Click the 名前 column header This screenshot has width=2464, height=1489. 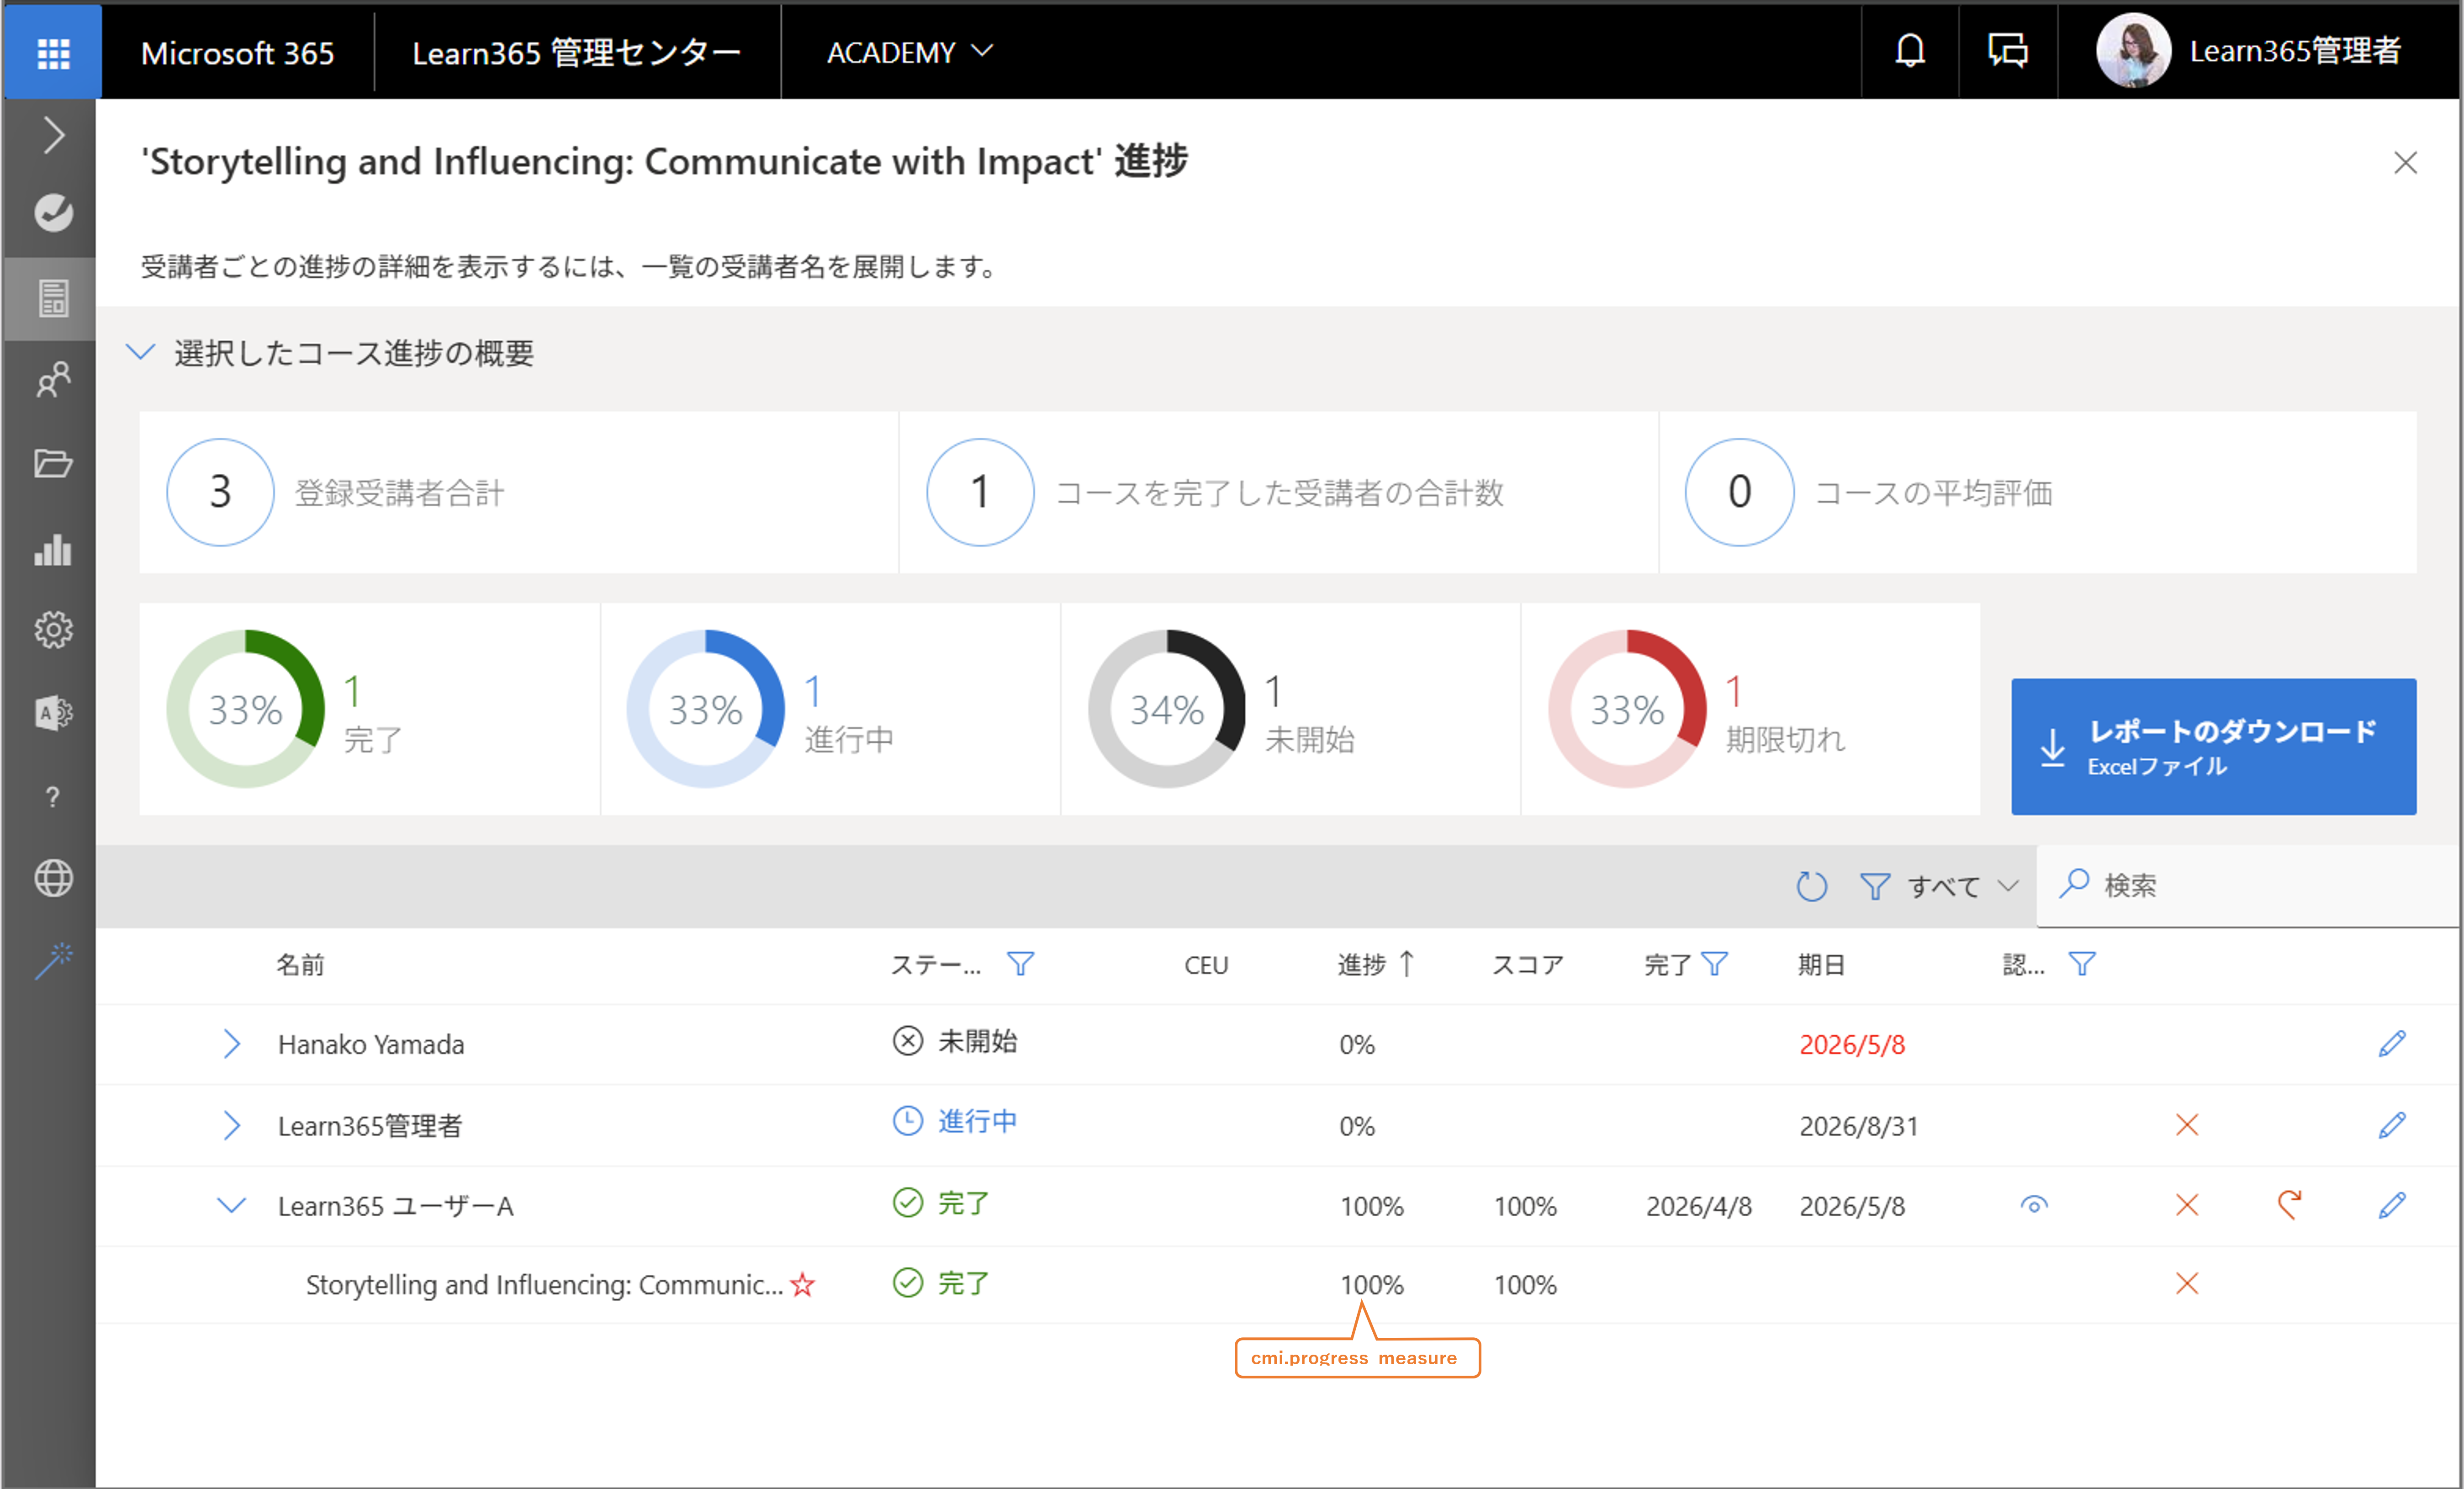(300, 964)
